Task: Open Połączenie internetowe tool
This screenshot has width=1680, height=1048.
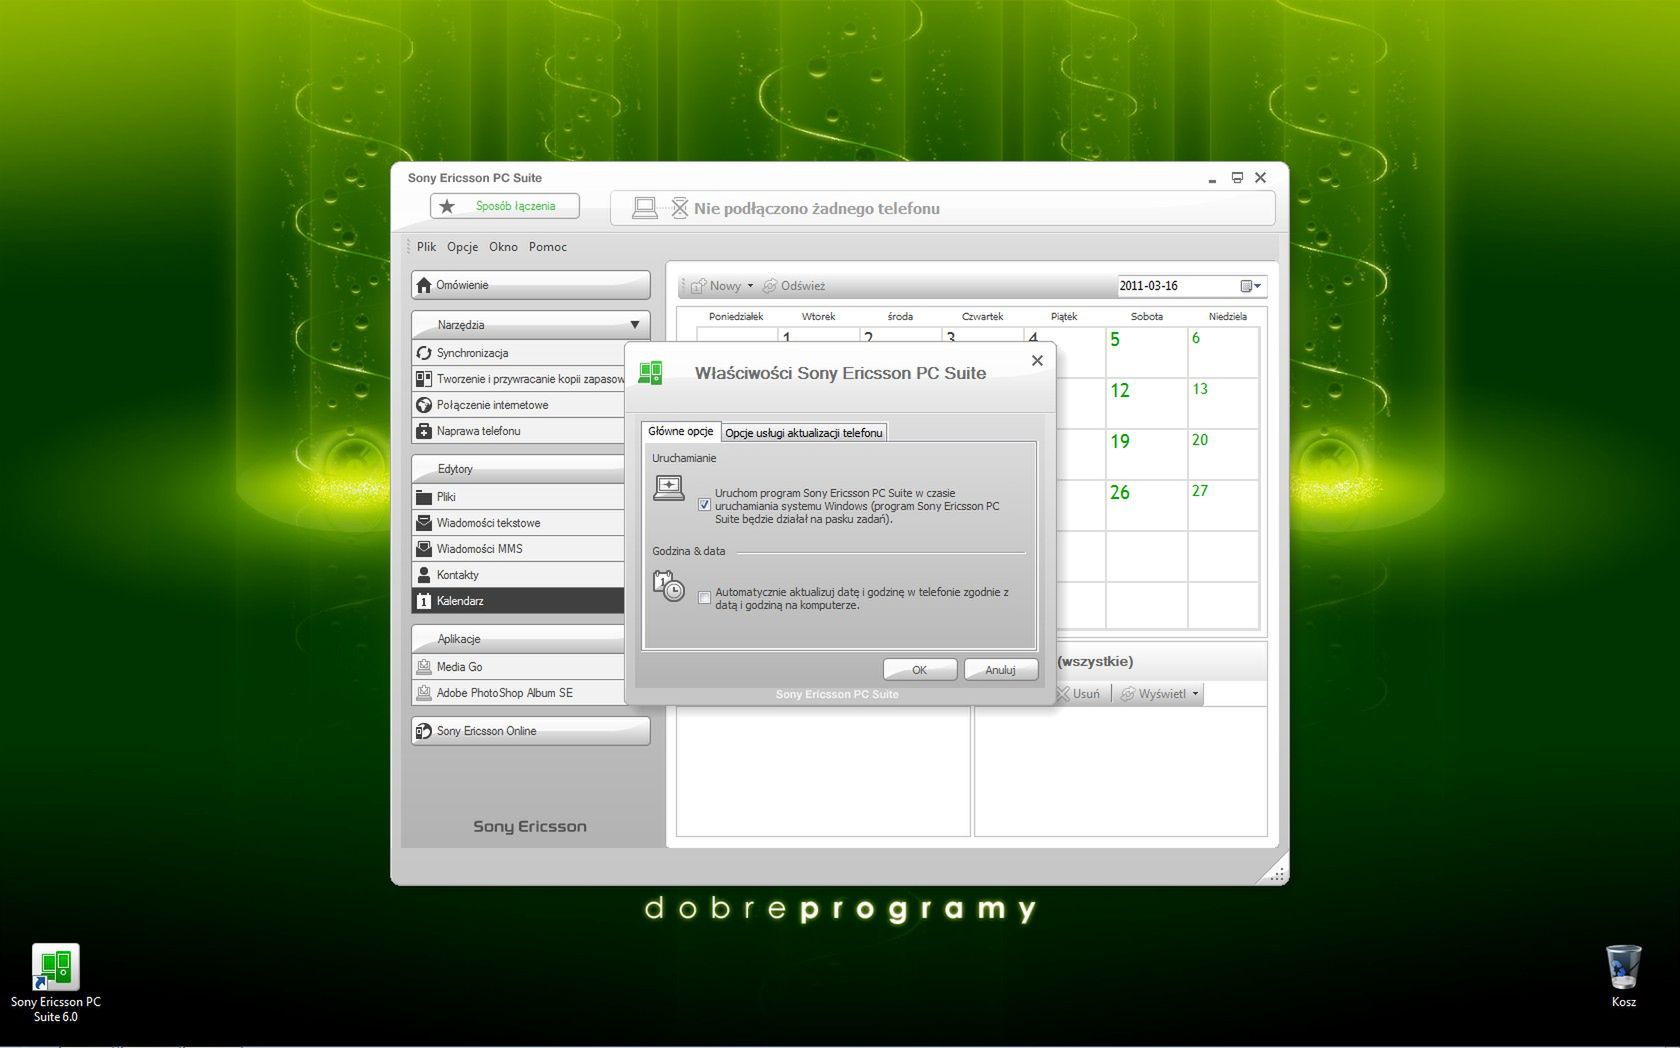Action: click(x=518, y=405)
